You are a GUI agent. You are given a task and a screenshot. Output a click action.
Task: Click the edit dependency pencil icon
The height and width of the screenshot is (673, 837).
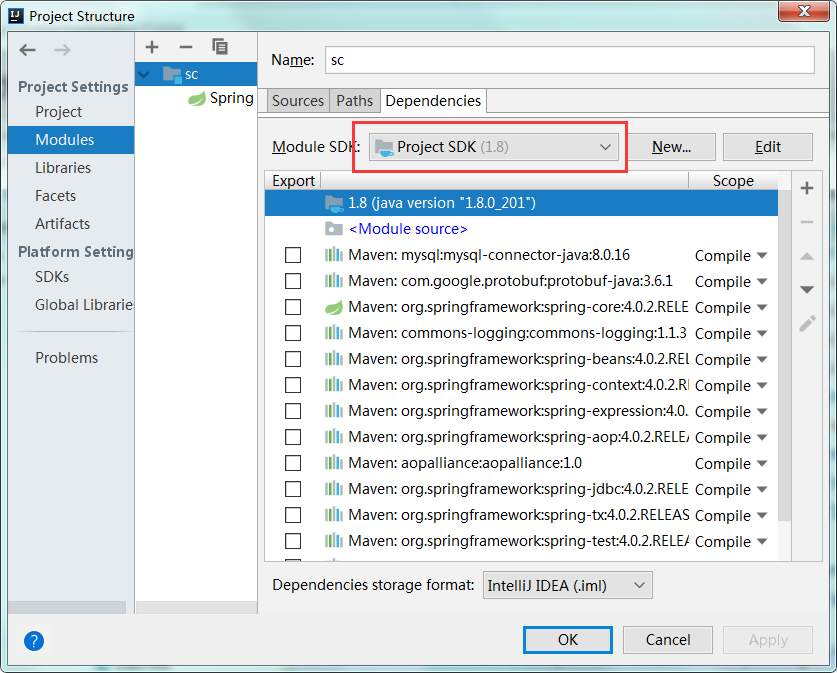point(807,323)
